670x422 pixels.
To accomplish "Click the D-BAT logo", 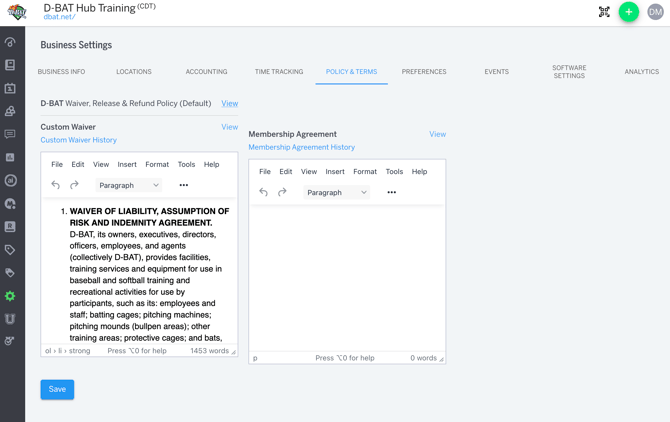I will click(17, 12).
